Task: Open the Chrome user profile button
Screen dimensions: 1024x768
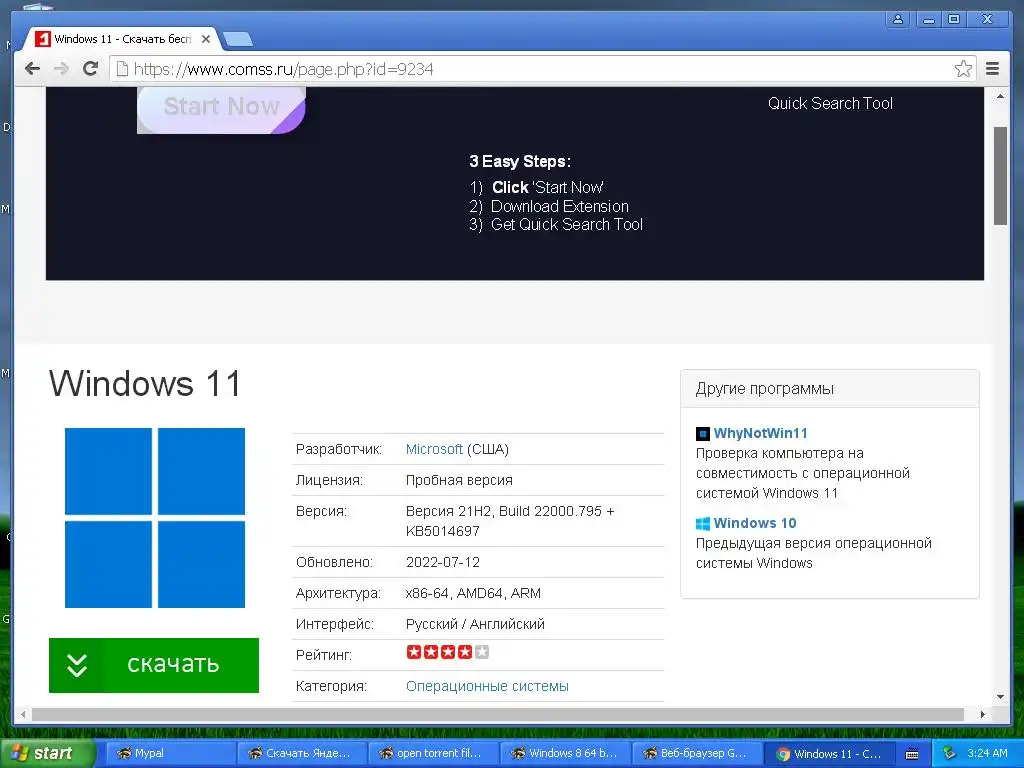Action: click(898, 19)
